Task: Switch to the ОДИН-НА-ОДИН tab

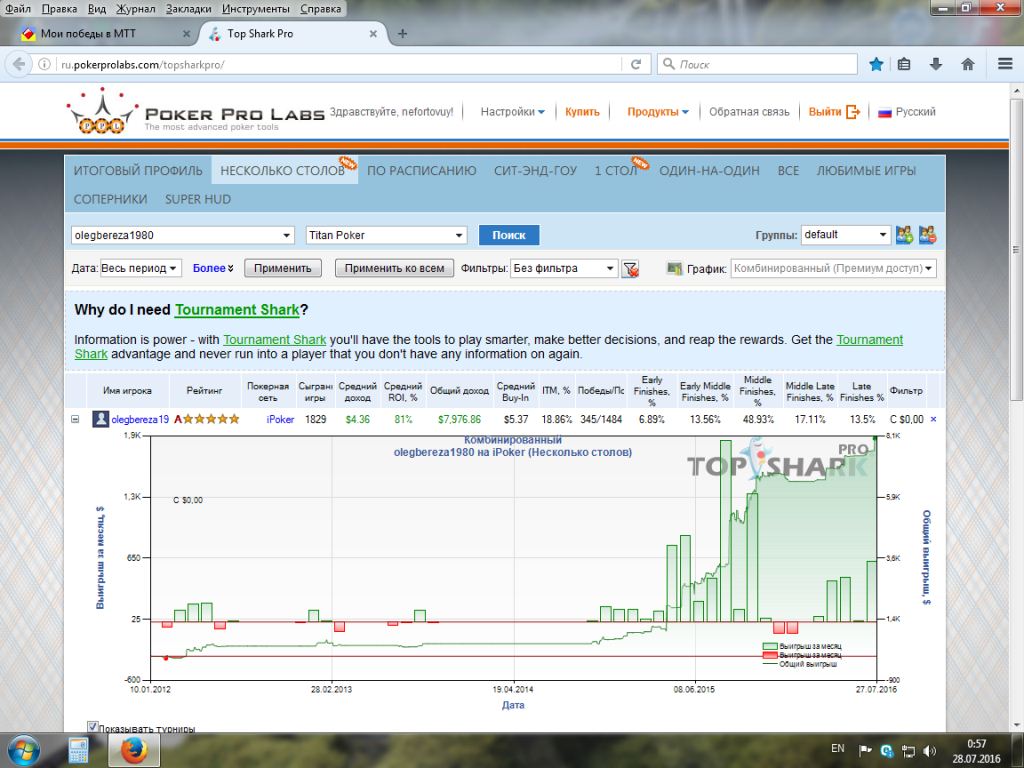Action: [x=709, y=170]
